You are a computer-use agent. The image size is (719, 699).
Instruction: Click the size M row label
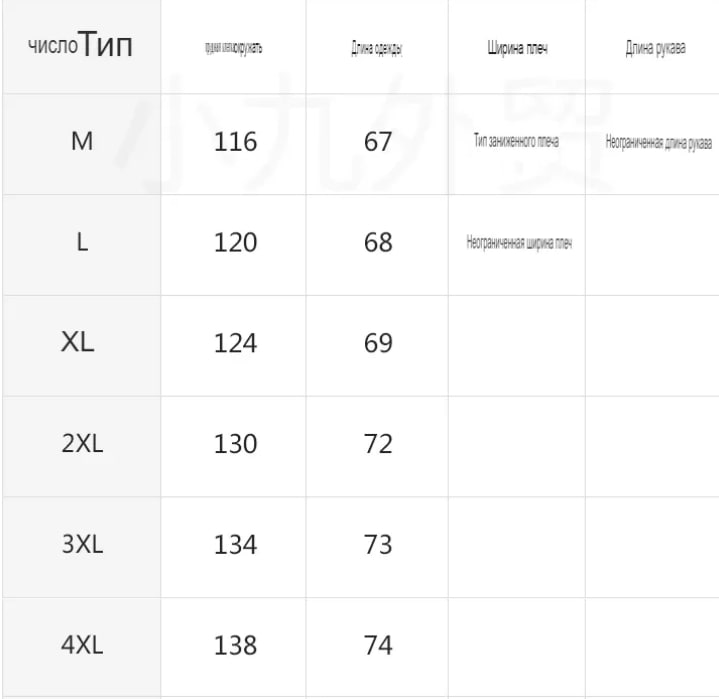click(82, 141)
